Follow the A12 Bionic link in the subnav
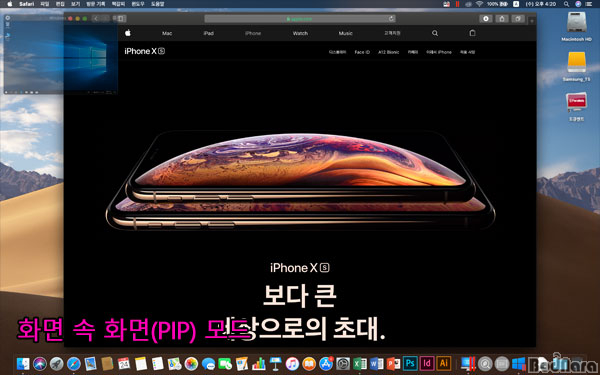 tap(388, 52)
